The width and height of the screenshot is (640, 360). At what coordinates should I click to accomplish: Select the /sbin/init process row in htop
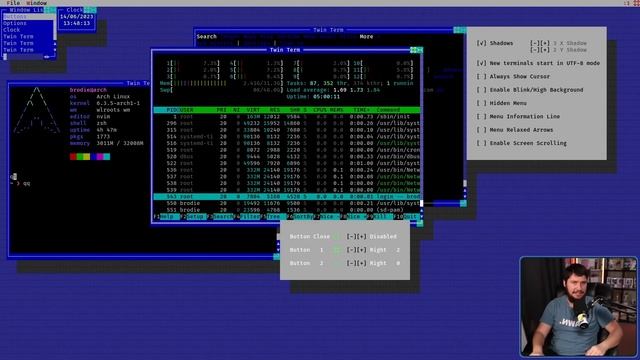tap(287, 117)
